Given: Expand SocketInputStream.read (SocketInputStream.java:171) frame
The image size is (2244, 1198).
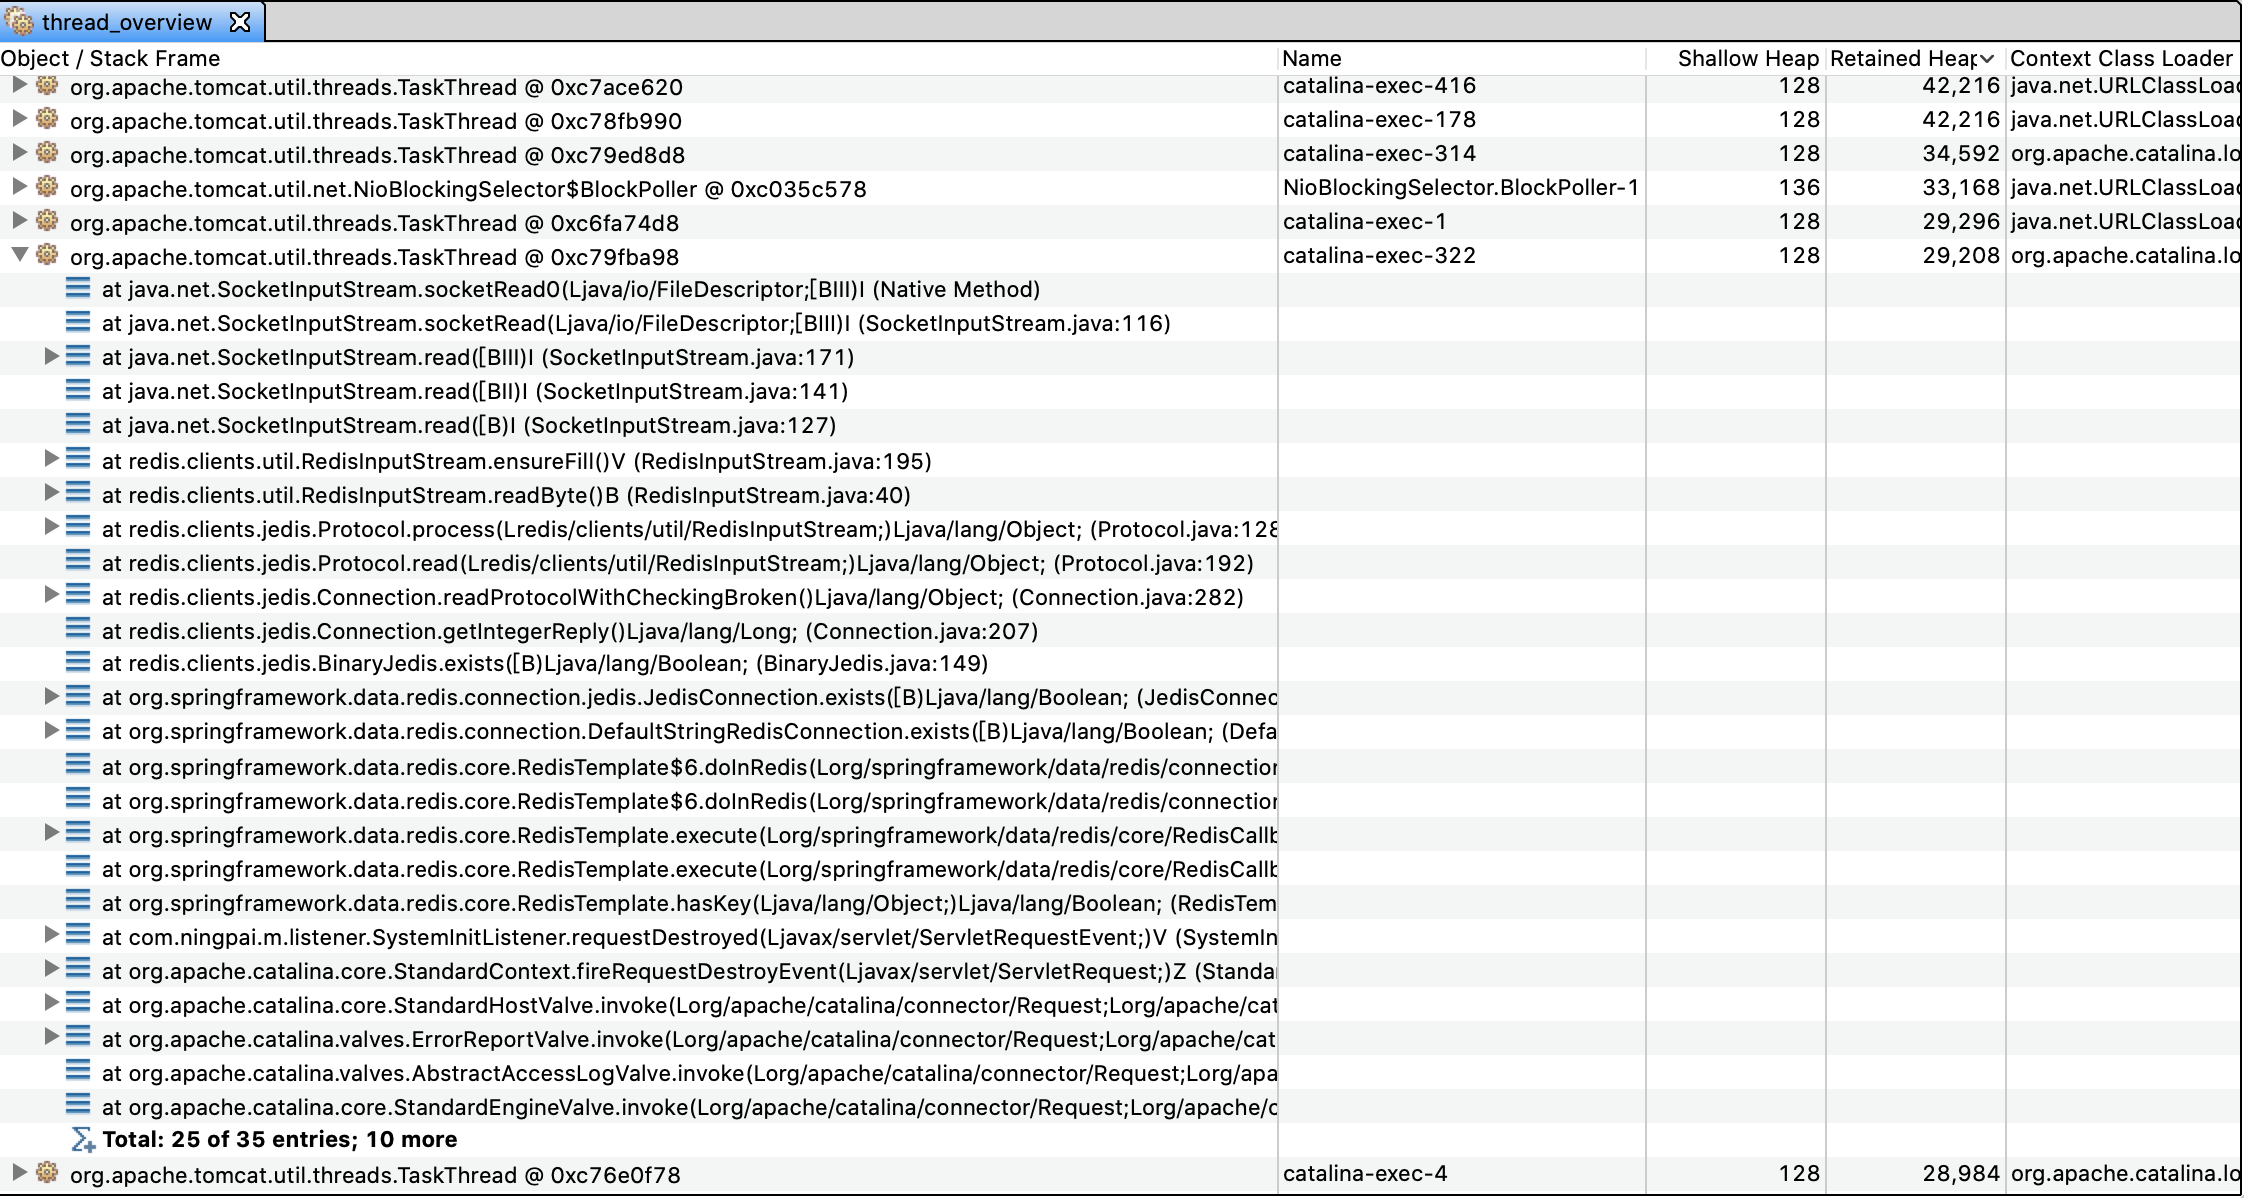Looking at the screenshot, I should click(x=51, y=357).
